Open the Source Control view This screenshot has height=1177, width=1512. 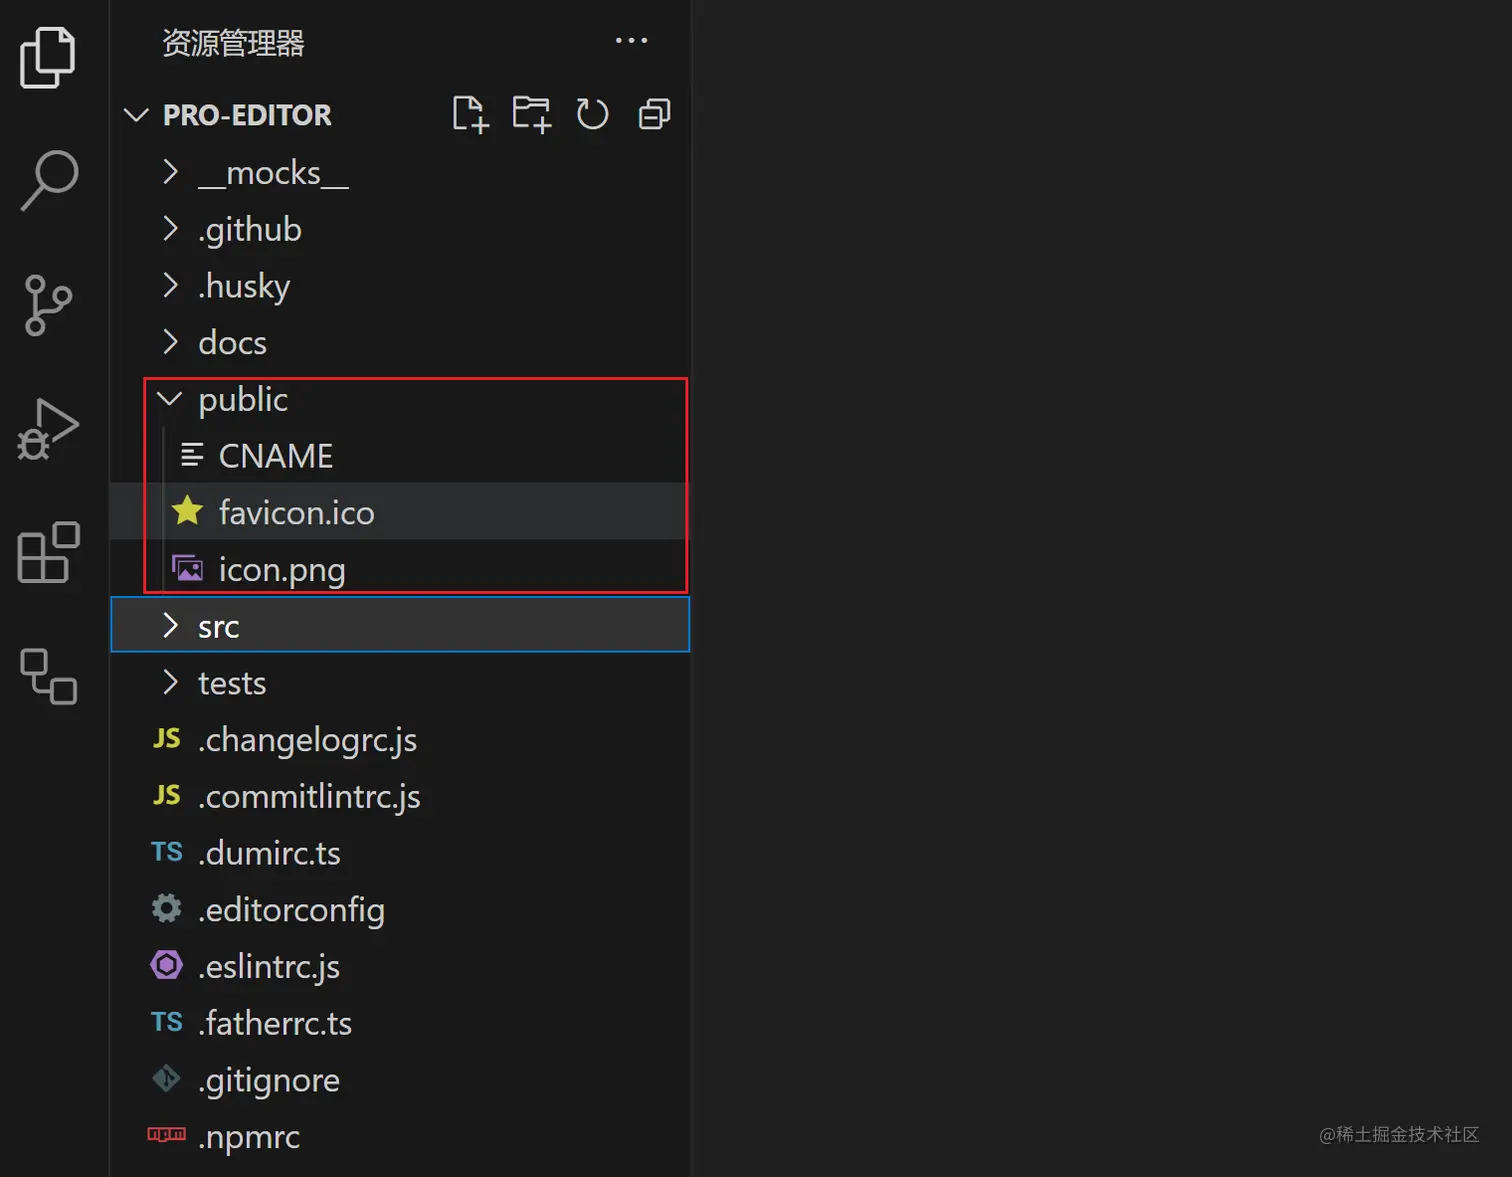point(48,305)
